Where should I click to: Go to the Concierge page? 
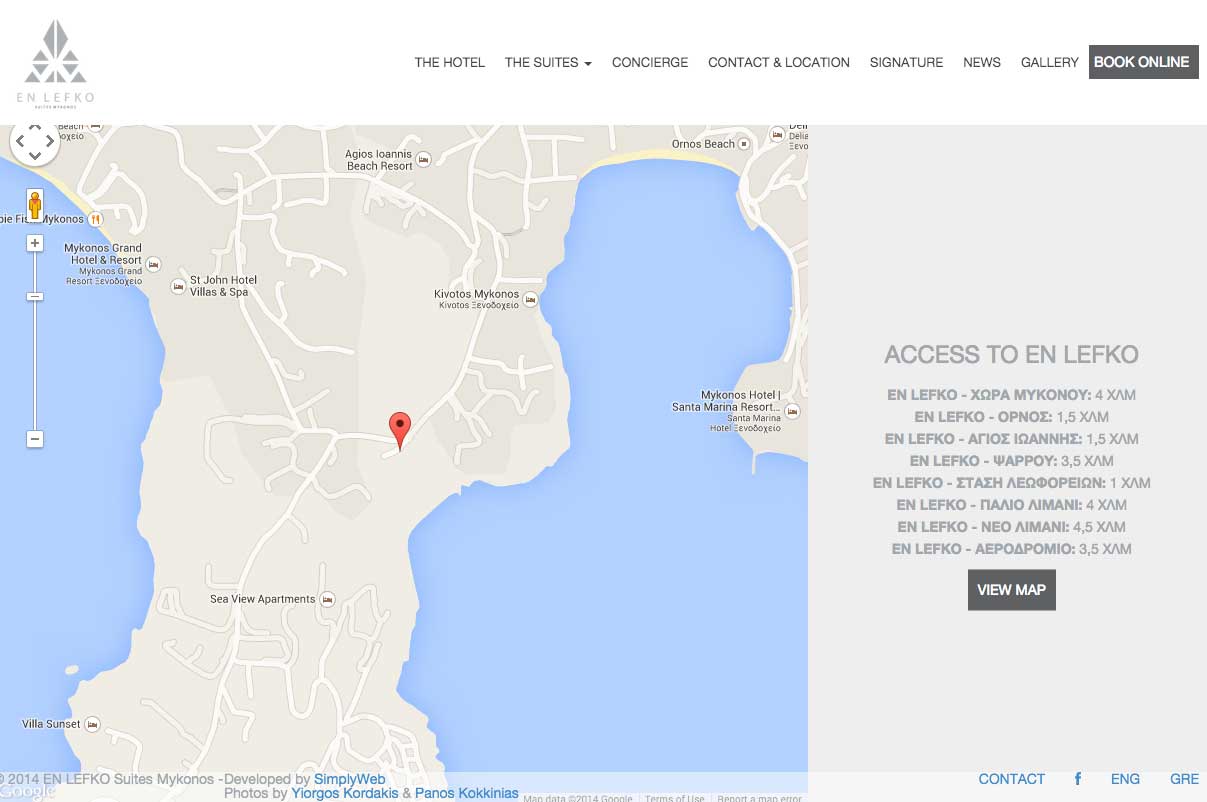(x=650, y=62)
